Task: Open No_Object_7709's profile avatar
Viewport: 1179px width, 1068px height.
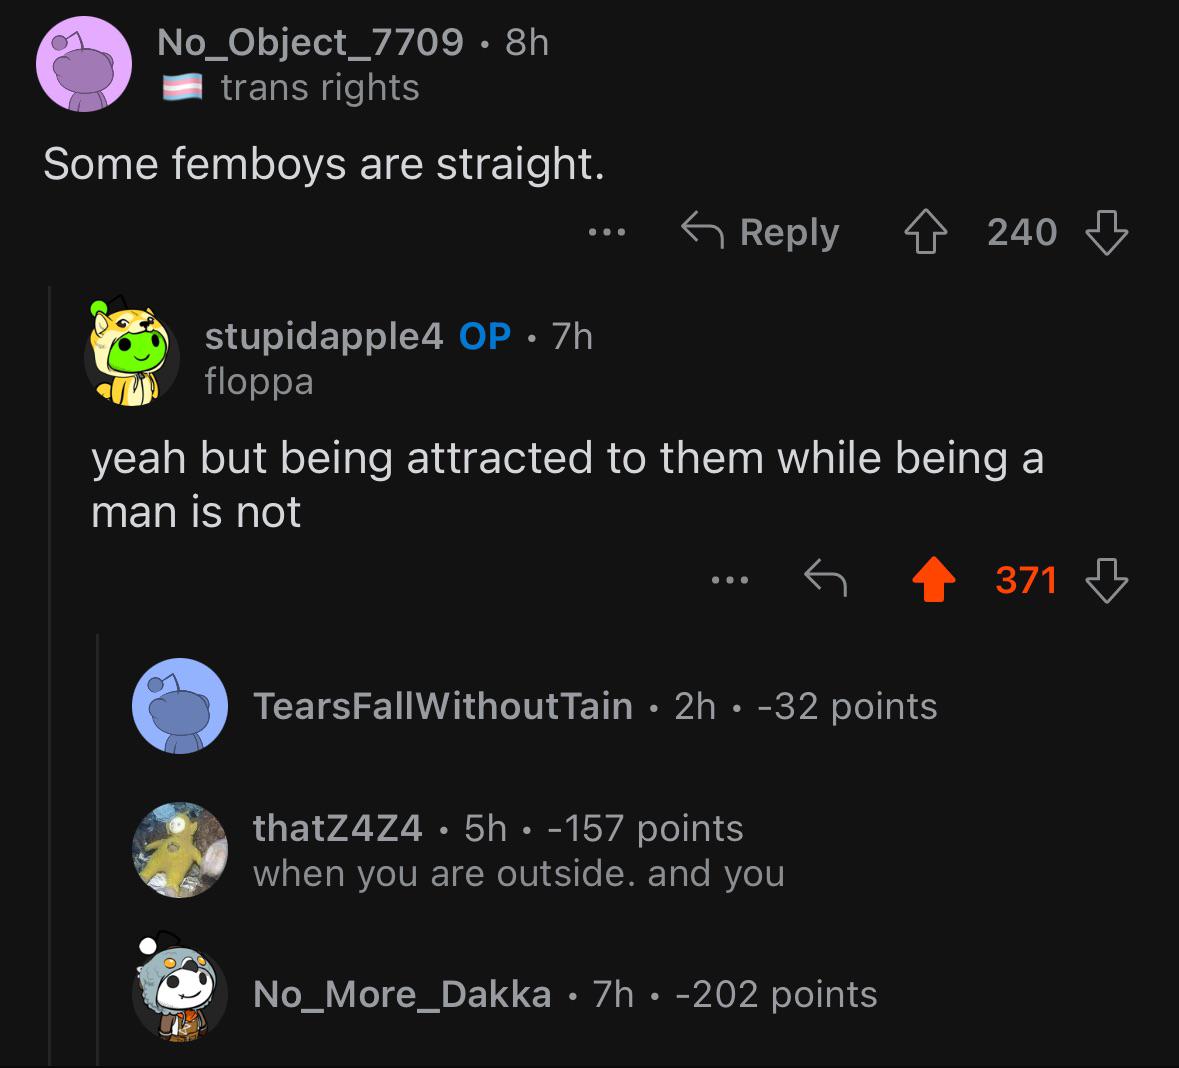Action: coord(84,64)
